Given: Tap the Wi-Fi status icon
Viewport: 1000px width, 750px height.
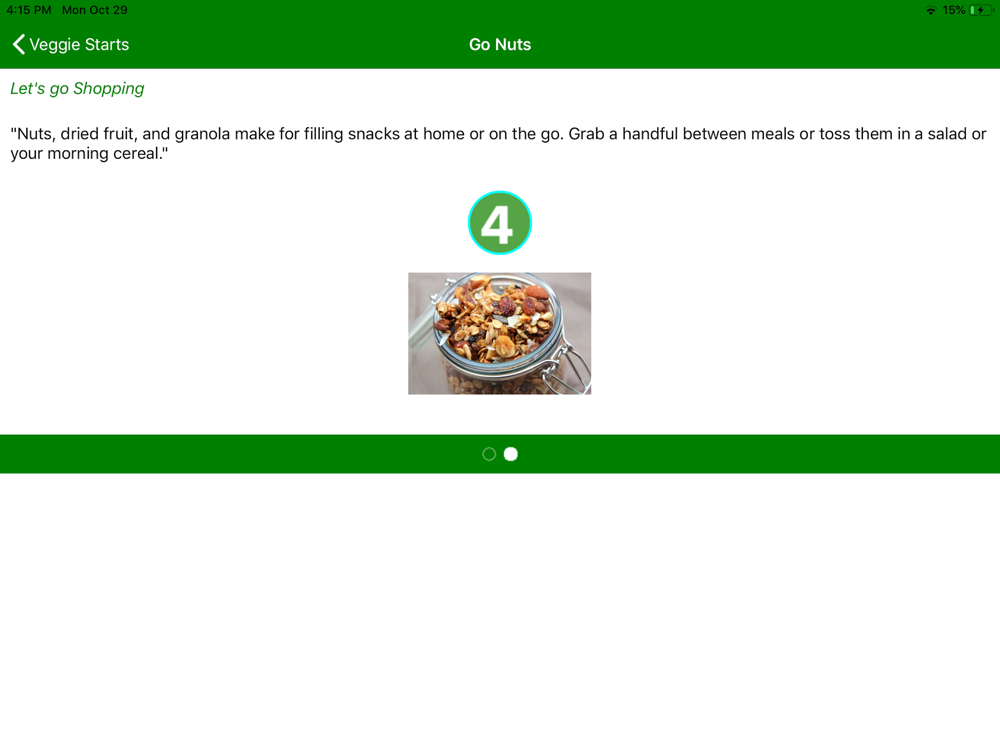Looking at the screenshot, I should tap(930, 10).
